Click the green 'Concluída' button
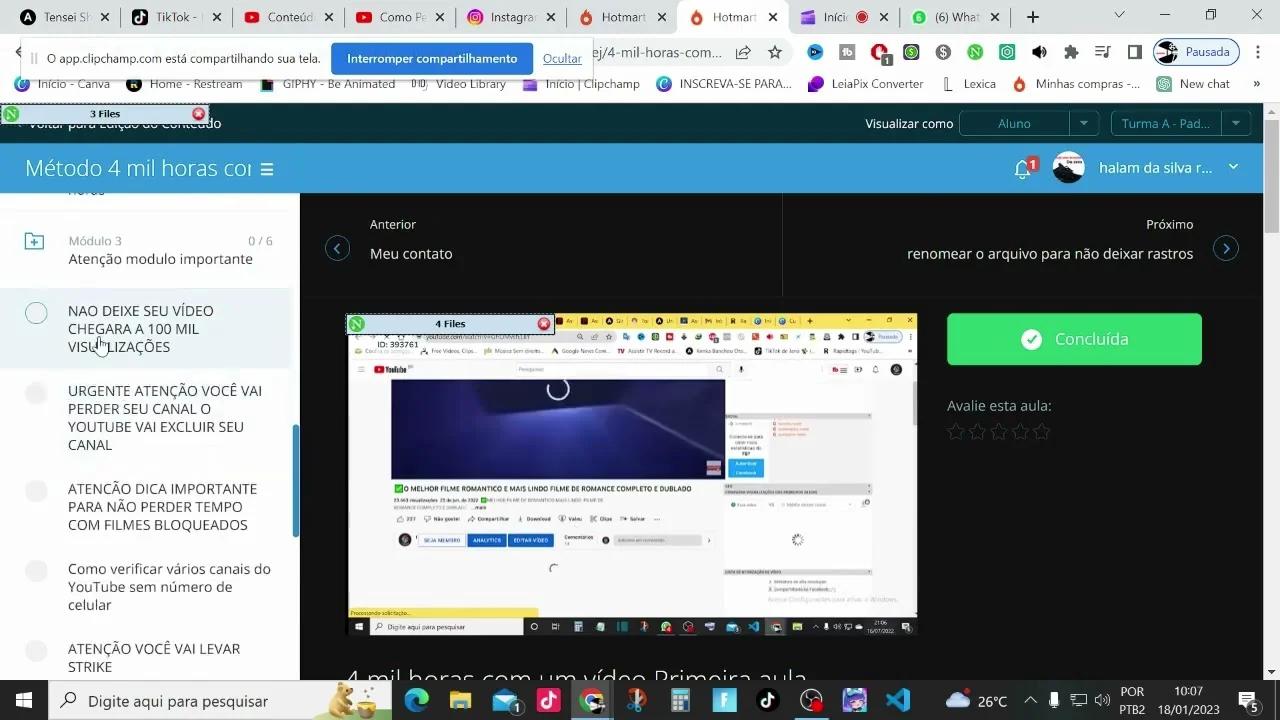 [1073, 339]
